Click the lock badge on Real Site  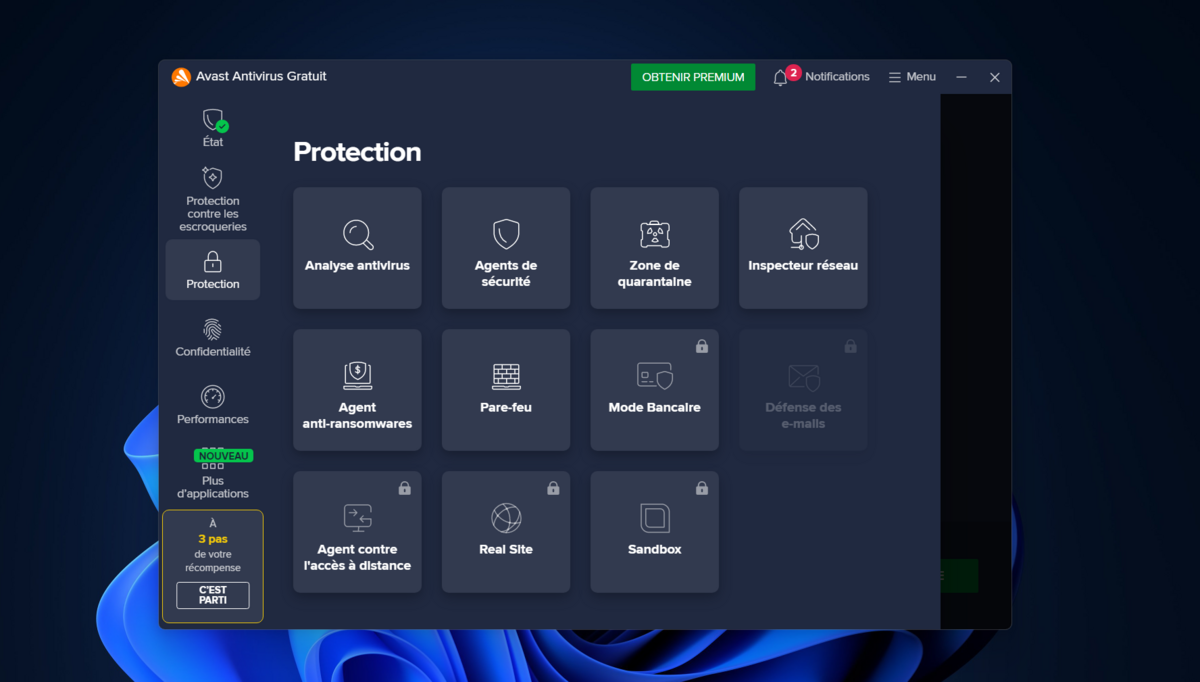point(553,488)
